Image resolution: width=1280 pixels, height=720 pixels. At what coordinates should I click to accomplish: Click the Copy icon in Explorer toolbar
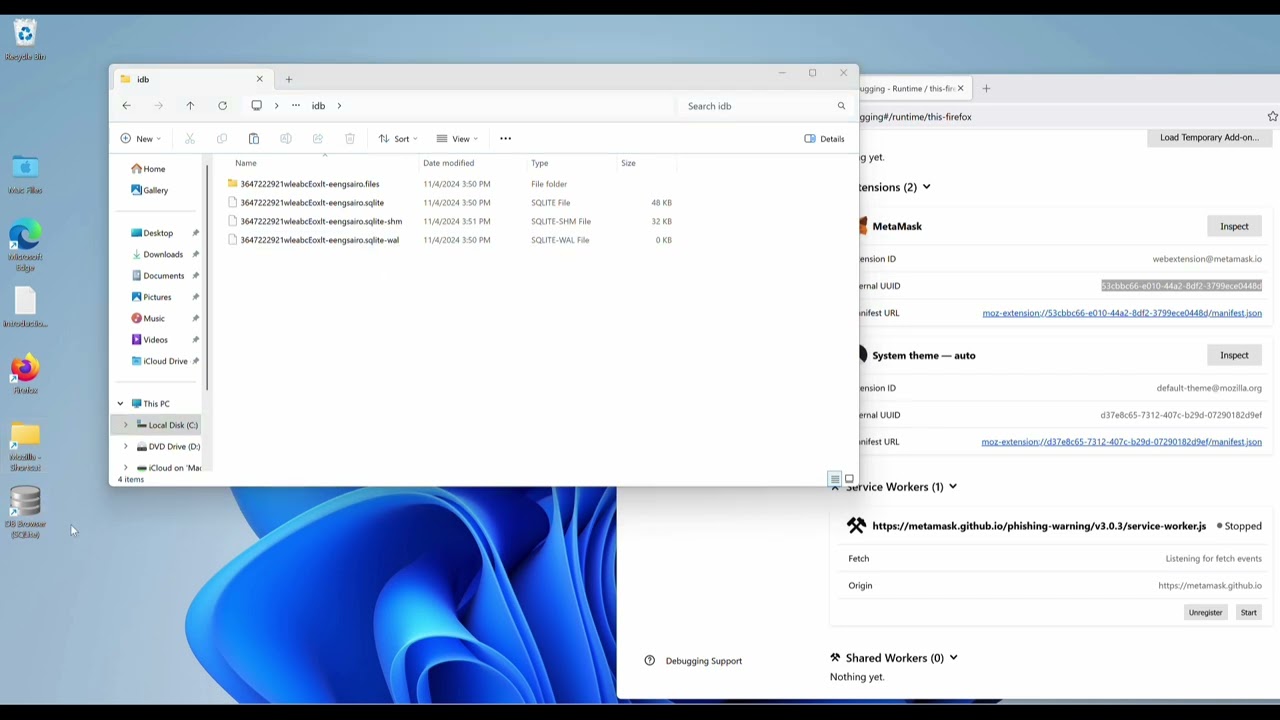222,139
